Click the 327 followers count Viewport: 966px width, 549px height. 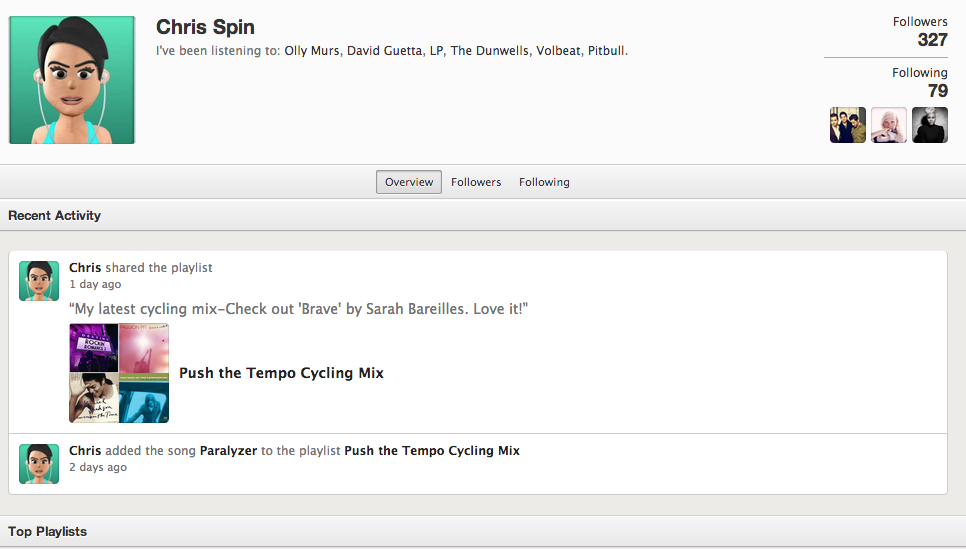[932, 40]
